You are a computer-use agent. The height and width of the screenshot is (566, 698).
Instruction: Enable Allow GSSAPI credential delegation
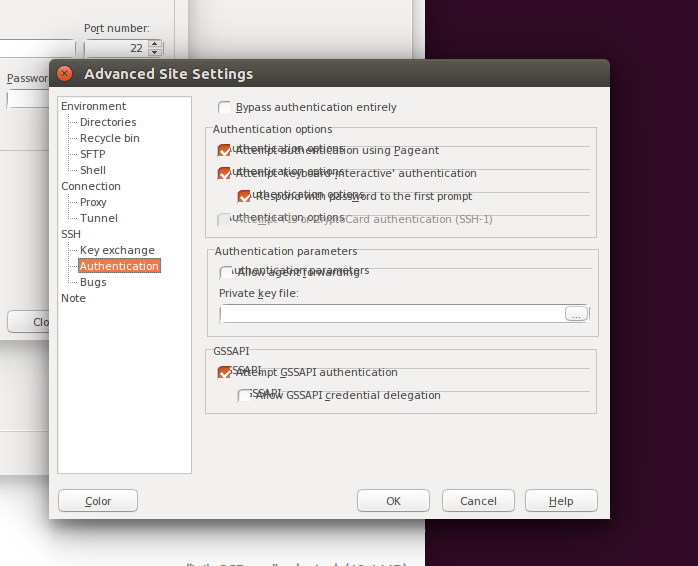pyautogui.click(x=245, y=396)
